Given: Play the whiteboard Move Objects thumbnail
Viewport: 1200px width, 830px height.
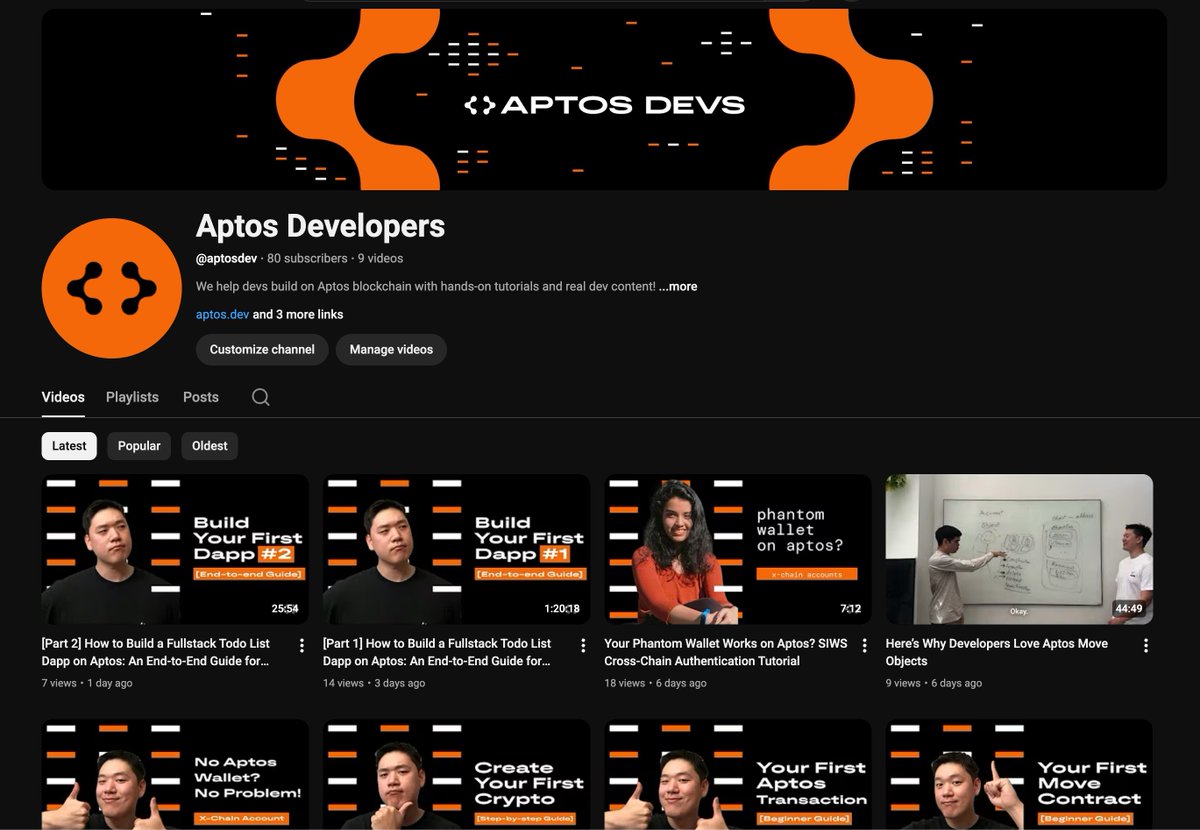Looking at the screenshot, I should 1019,549.
